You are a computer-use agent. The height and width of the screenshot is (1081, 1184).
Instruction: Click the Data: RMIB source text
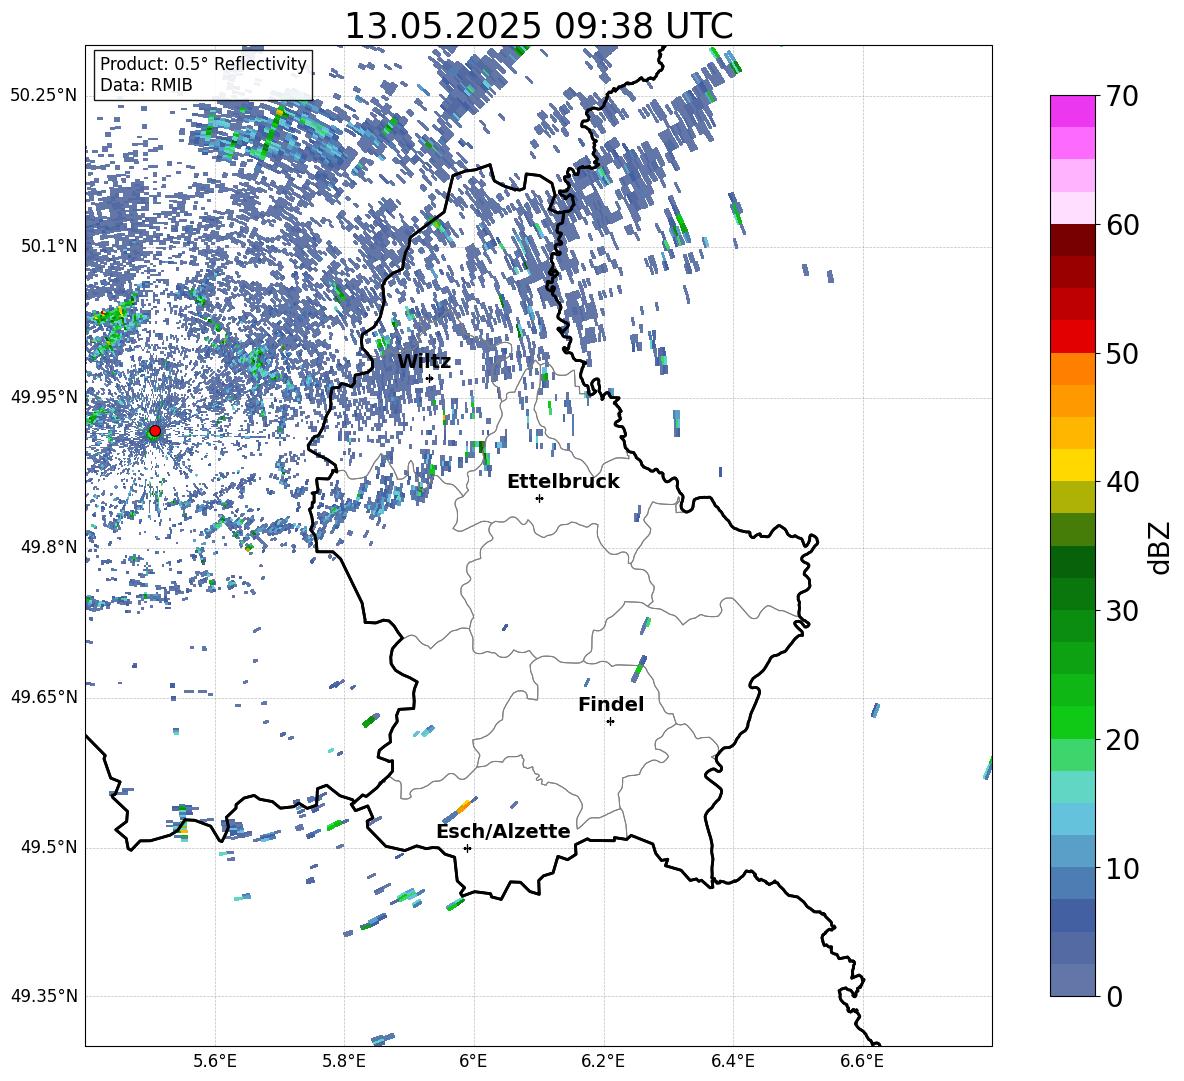[x=146, y=85]
